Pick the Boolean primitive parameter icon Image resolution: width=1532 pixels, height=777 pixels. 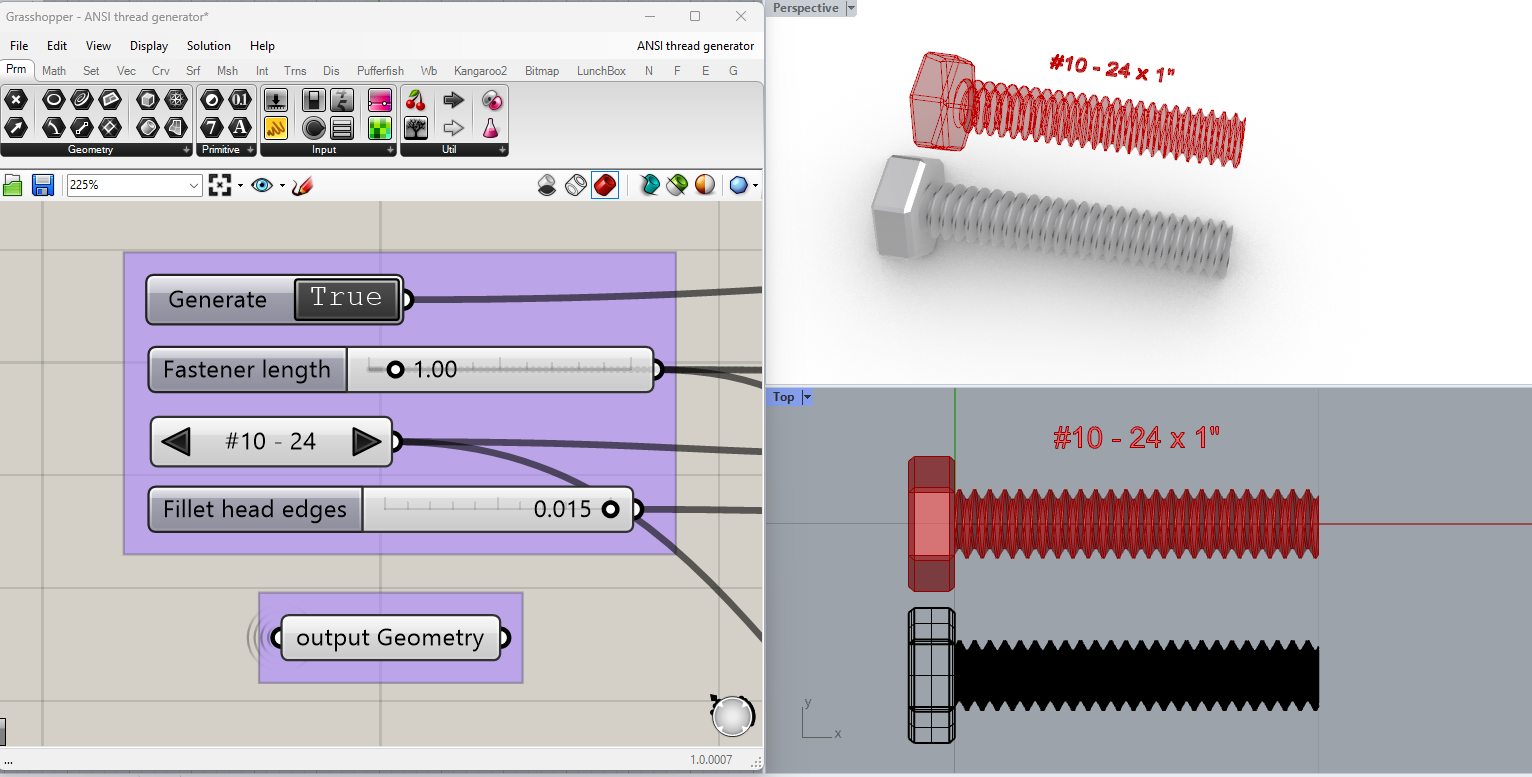[x=212, y=99]
